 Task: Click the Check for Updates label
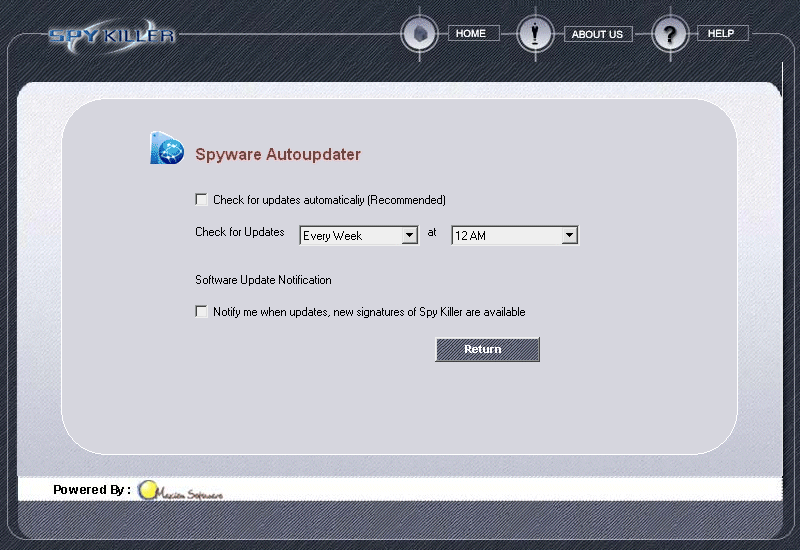[x=240, y=232]
